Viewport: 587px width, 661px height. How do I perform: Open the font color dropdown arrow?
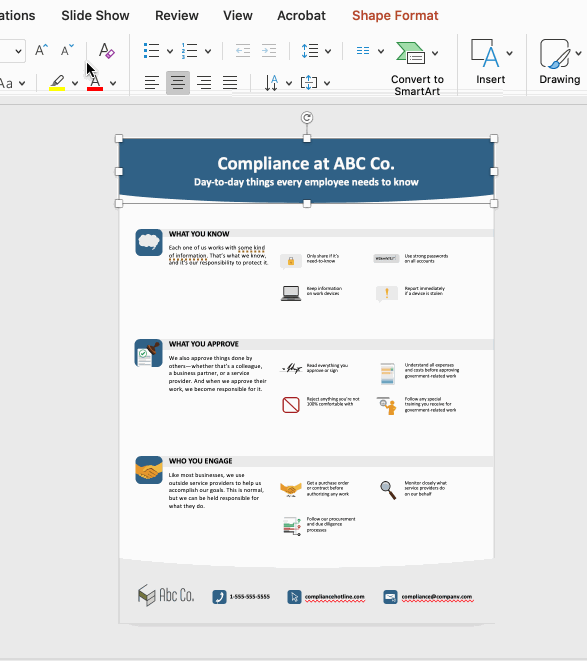point(113,83)
